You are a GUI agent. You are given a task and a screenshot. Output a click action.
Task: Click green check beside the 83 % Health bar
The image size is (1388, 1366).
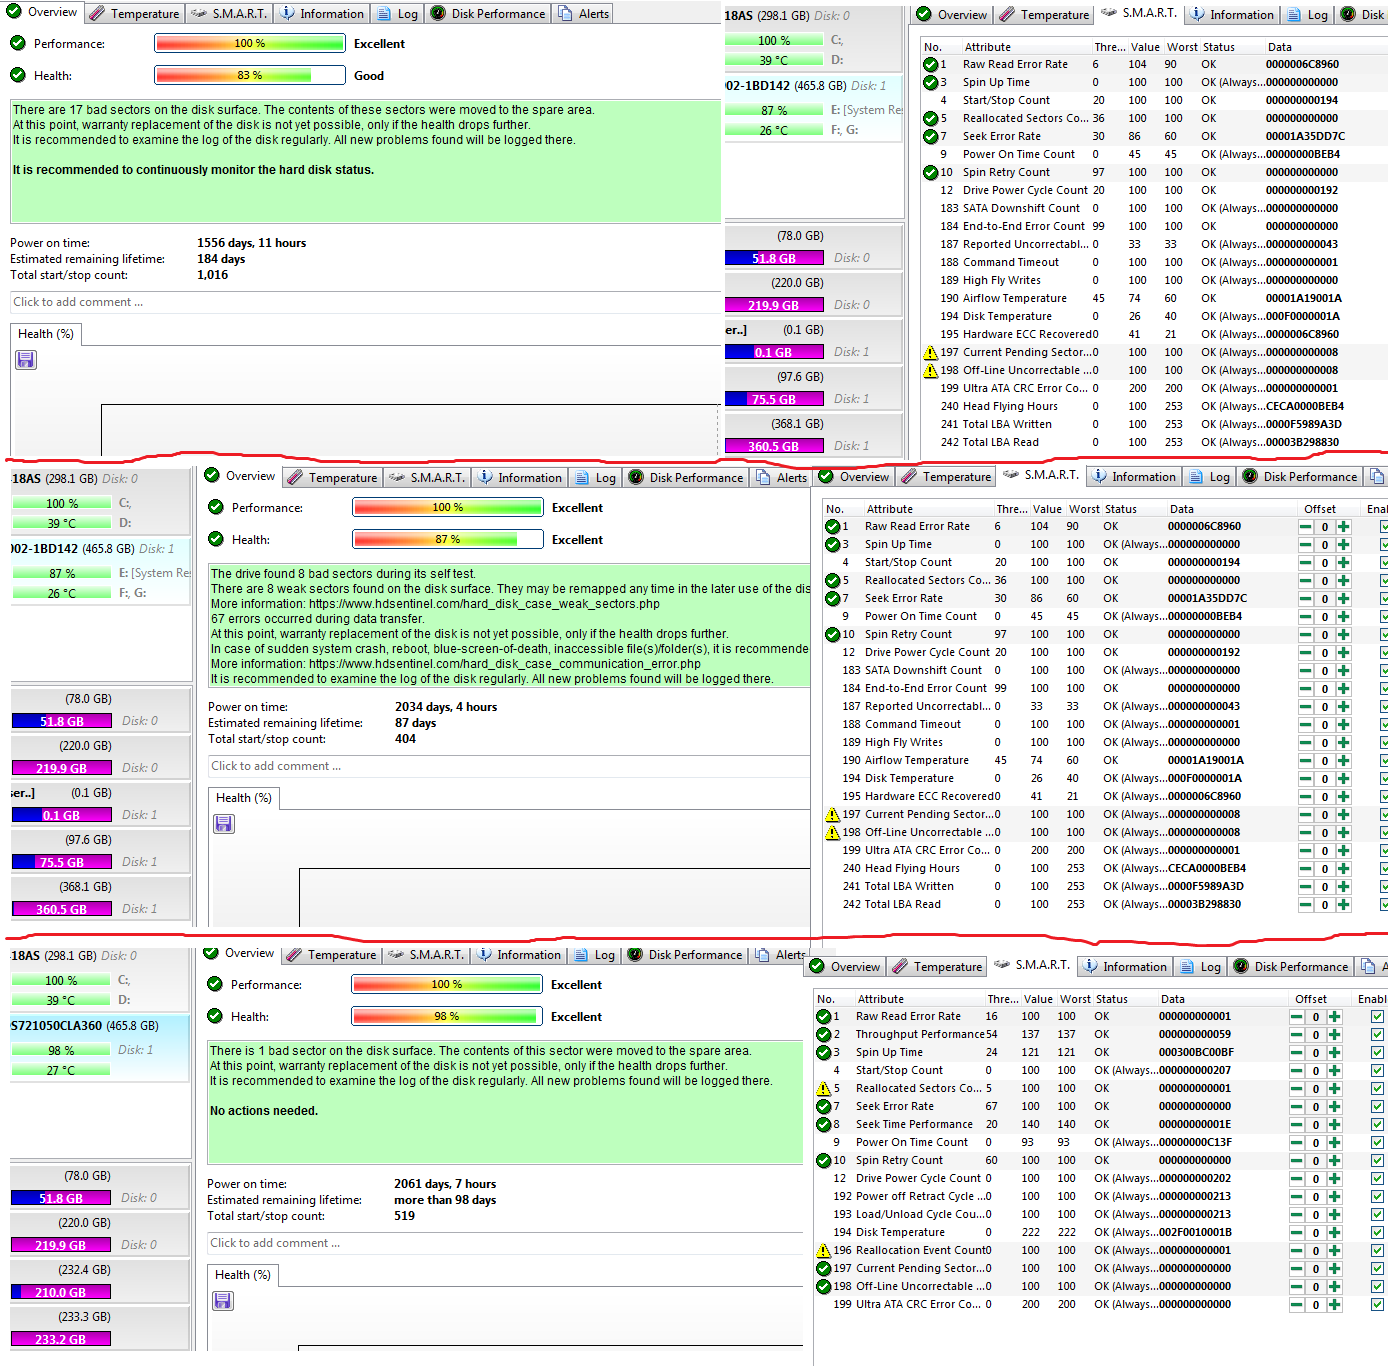point(18,75)
